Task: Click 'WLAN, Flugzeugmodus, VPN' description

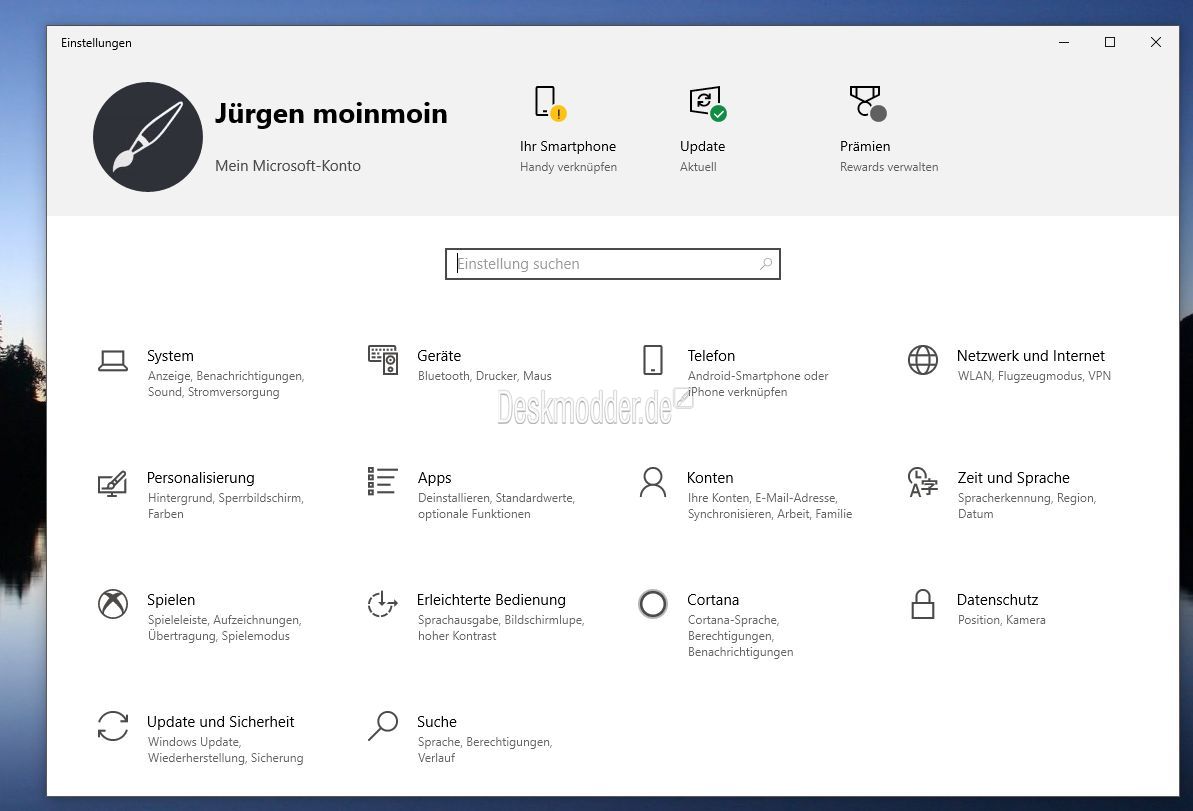Action: 1034,376
